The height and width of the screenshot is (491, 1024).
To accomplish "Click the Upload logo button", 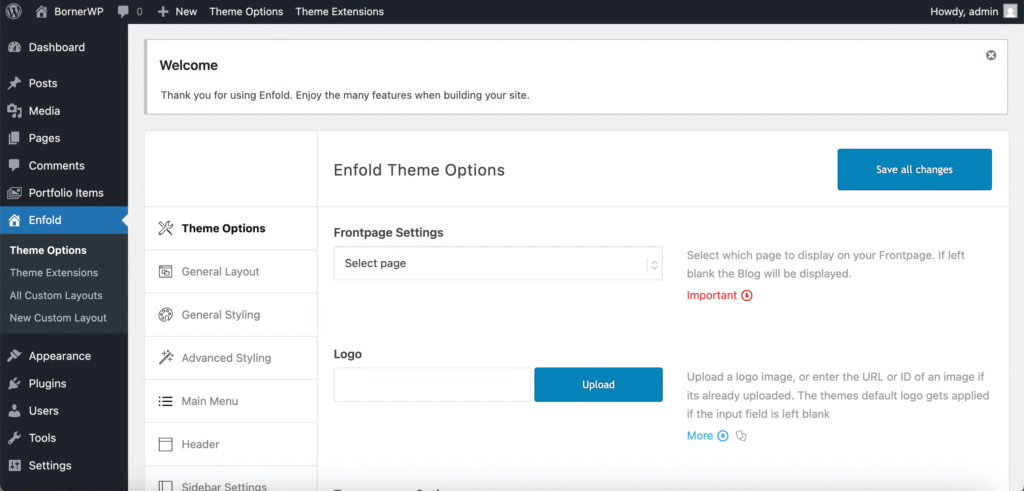I will click(598, 385).
